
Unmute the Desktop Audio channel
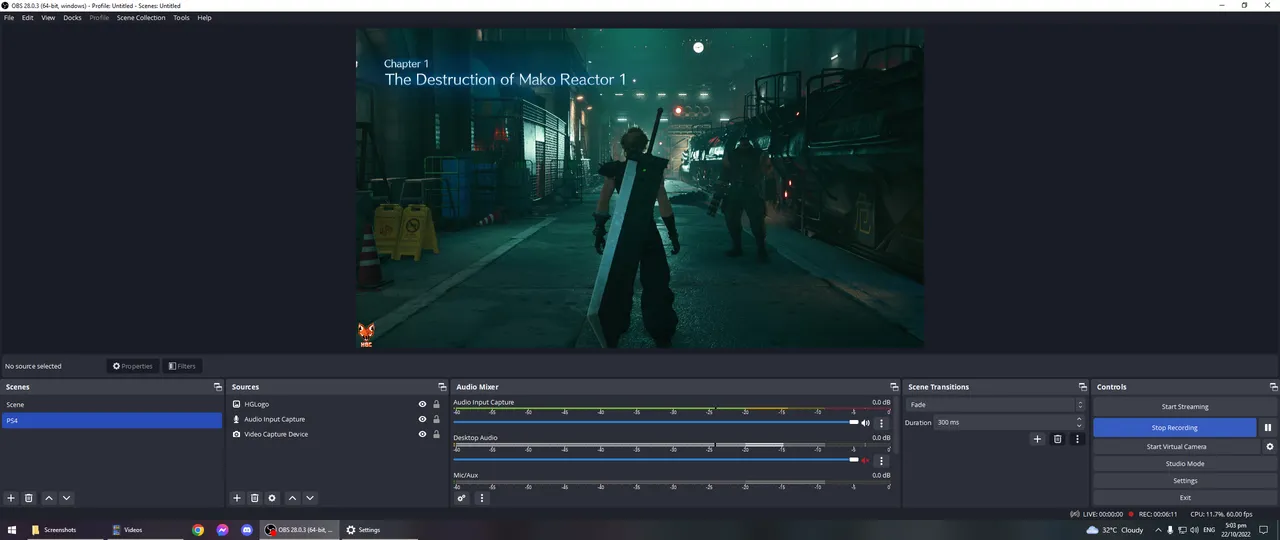click(x=865, y=460)
